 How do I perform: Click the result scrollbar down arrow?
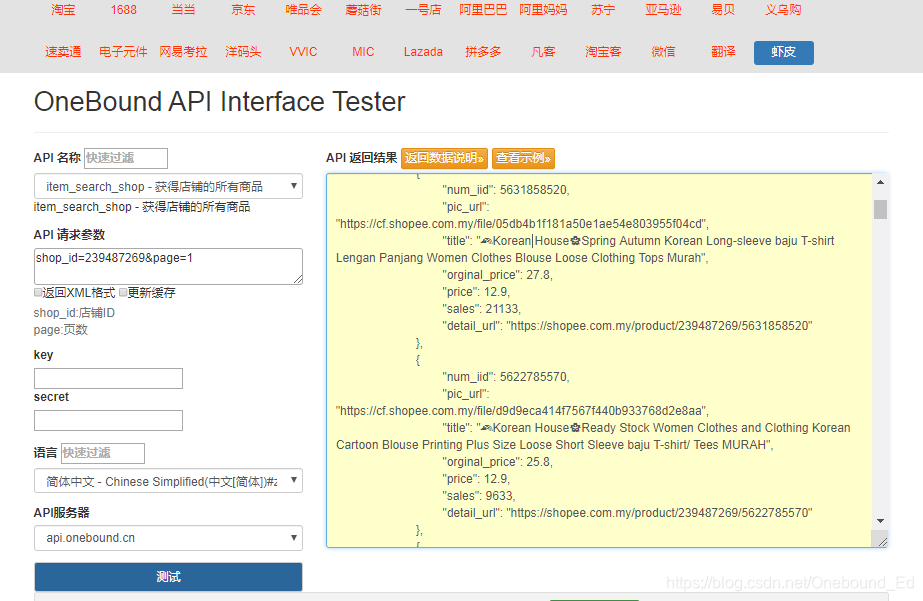tap(880, 521)
